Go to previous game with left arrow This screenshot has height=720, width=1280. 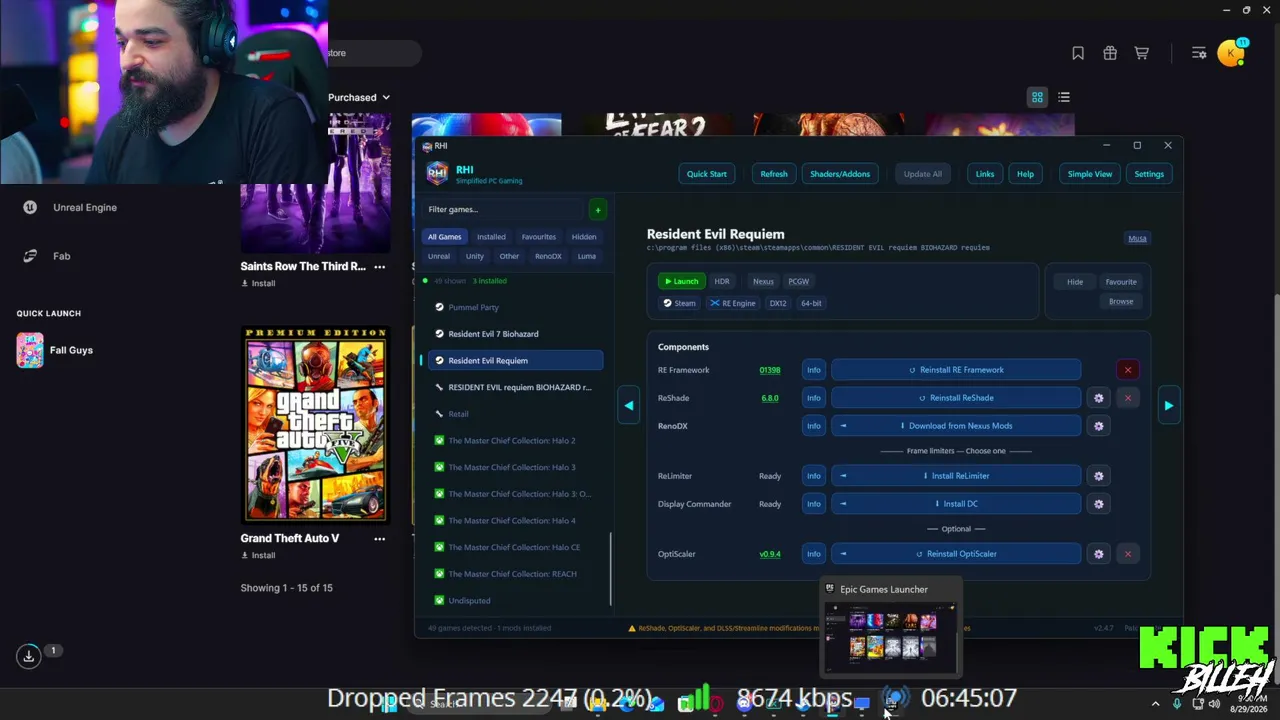(629, 406)
